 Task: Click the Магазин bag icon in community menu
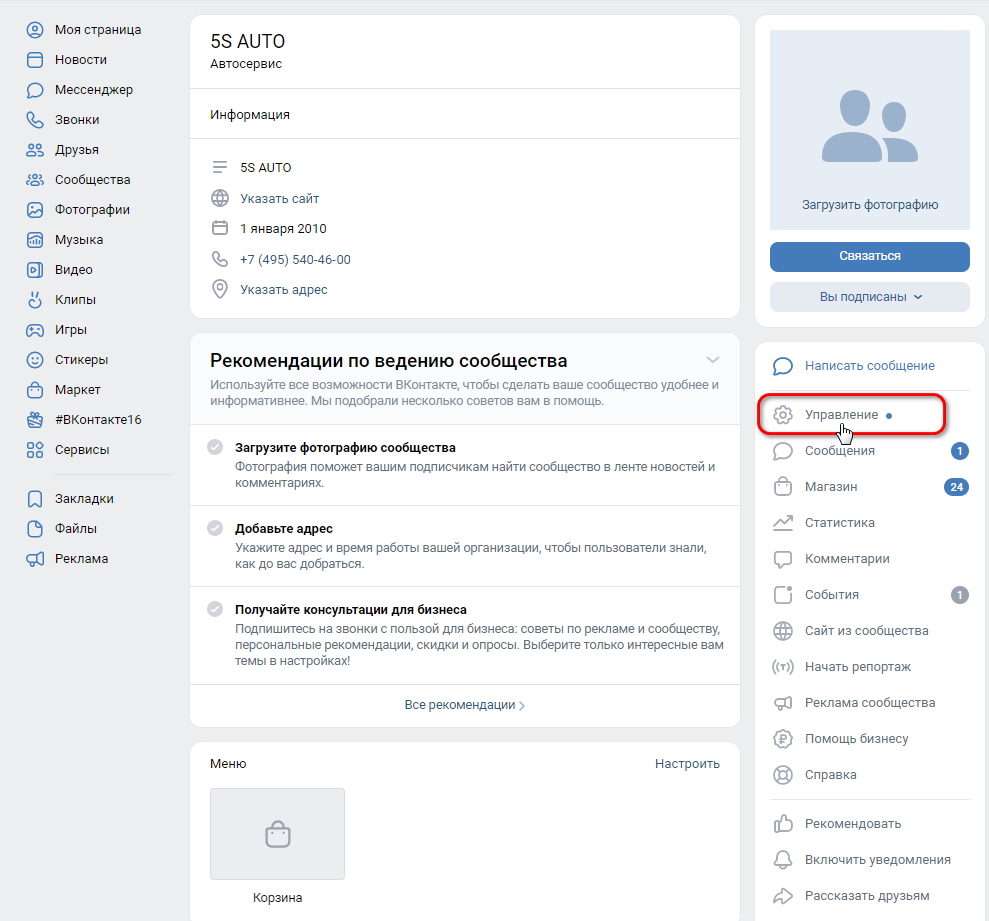point(783,487)
